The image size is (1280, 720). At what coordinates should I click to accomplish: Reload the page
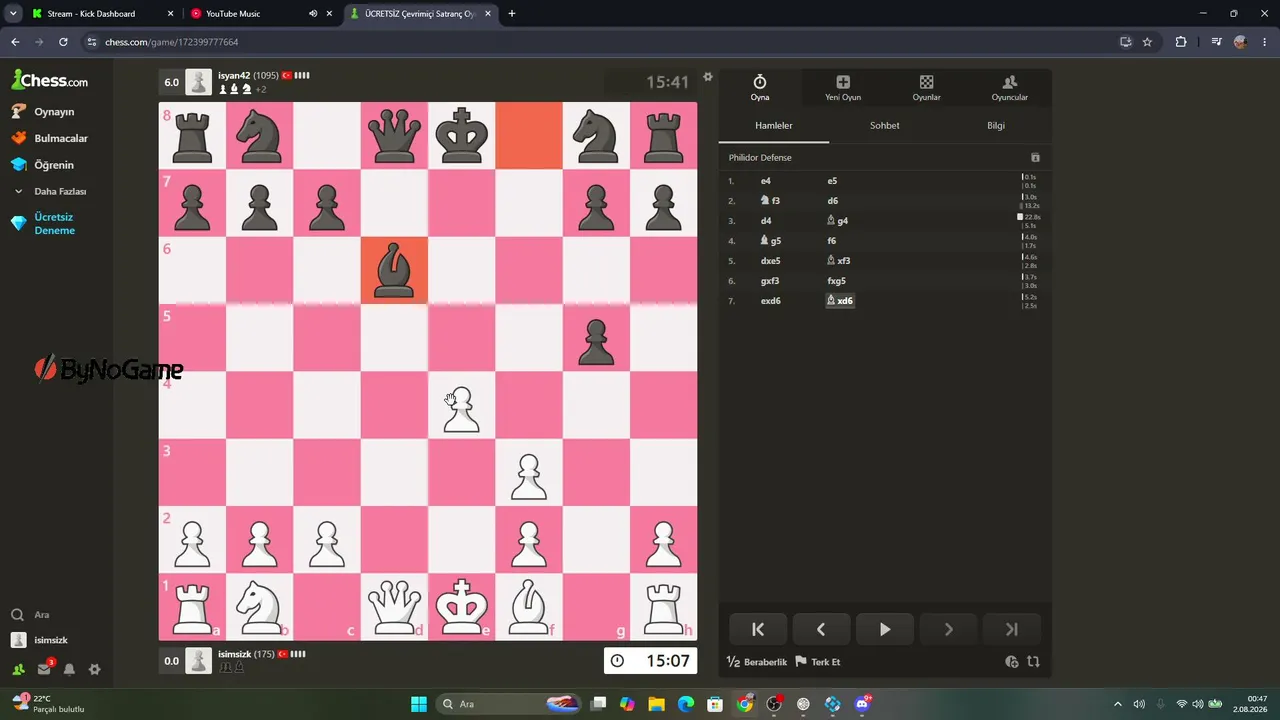(63, 42)
